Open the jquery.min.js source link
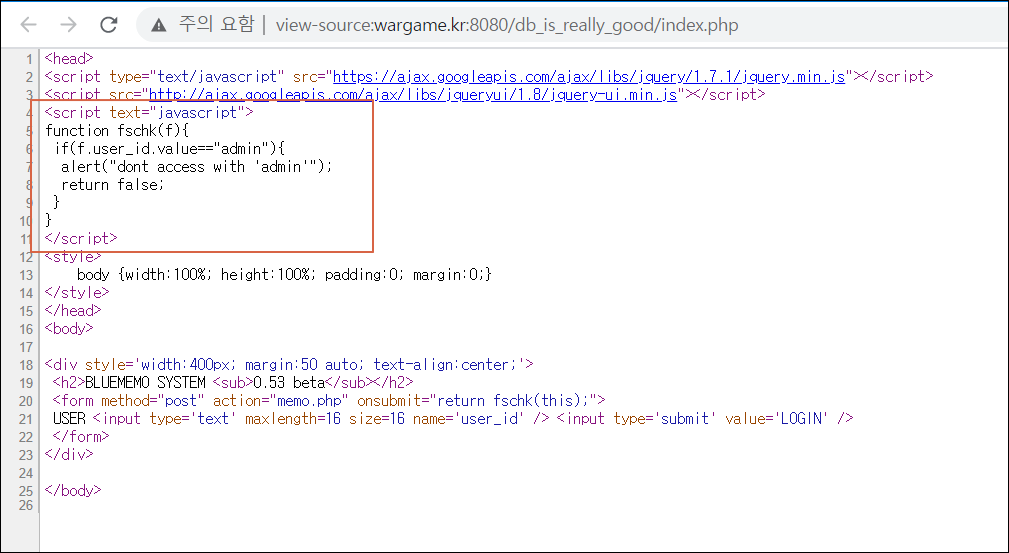This screenshot has width=1009, height=553. 589,77
